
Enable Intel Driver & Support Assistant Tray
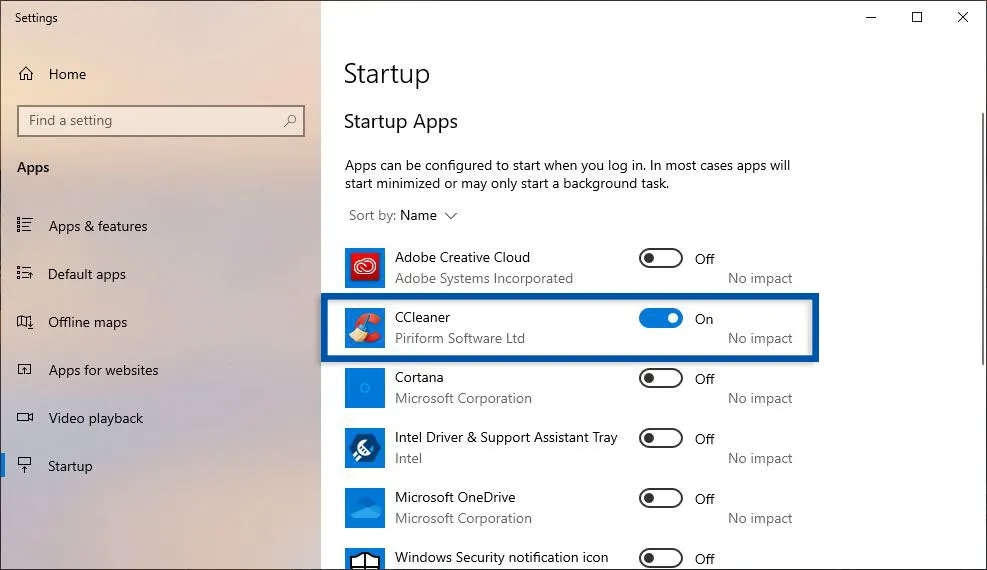point(660,438)
